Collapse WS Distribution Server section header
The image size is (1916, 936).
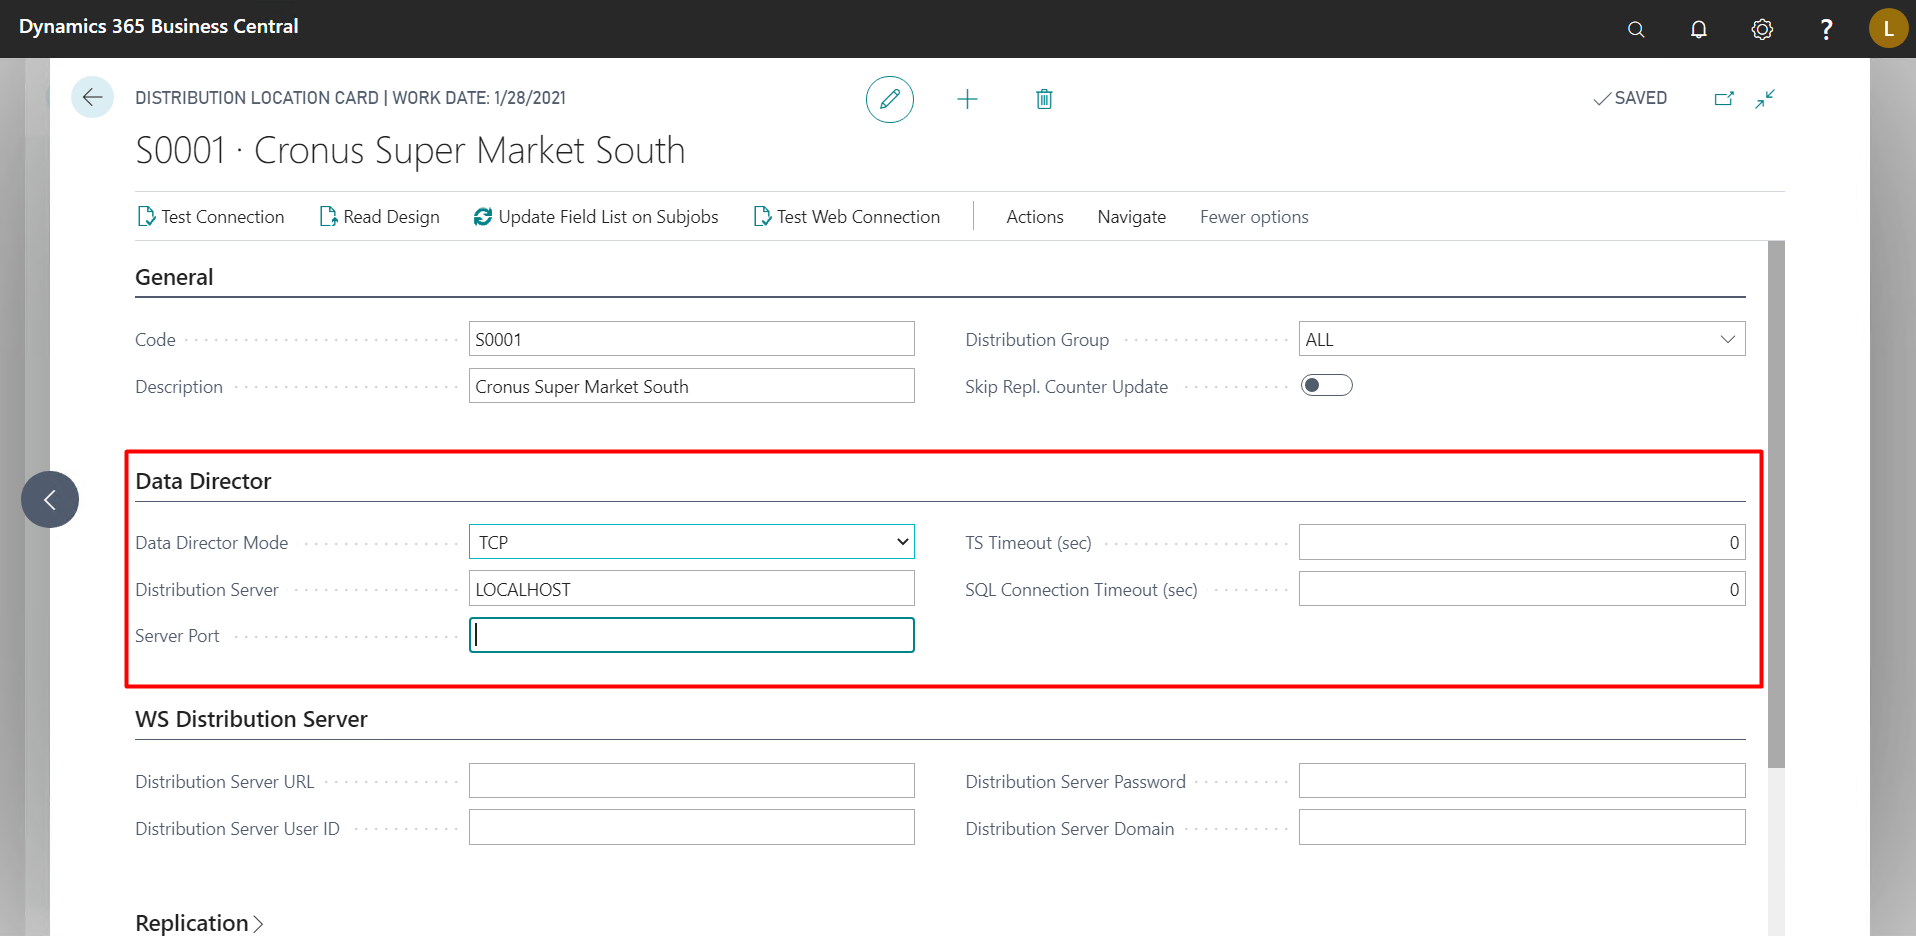[251, 719]
